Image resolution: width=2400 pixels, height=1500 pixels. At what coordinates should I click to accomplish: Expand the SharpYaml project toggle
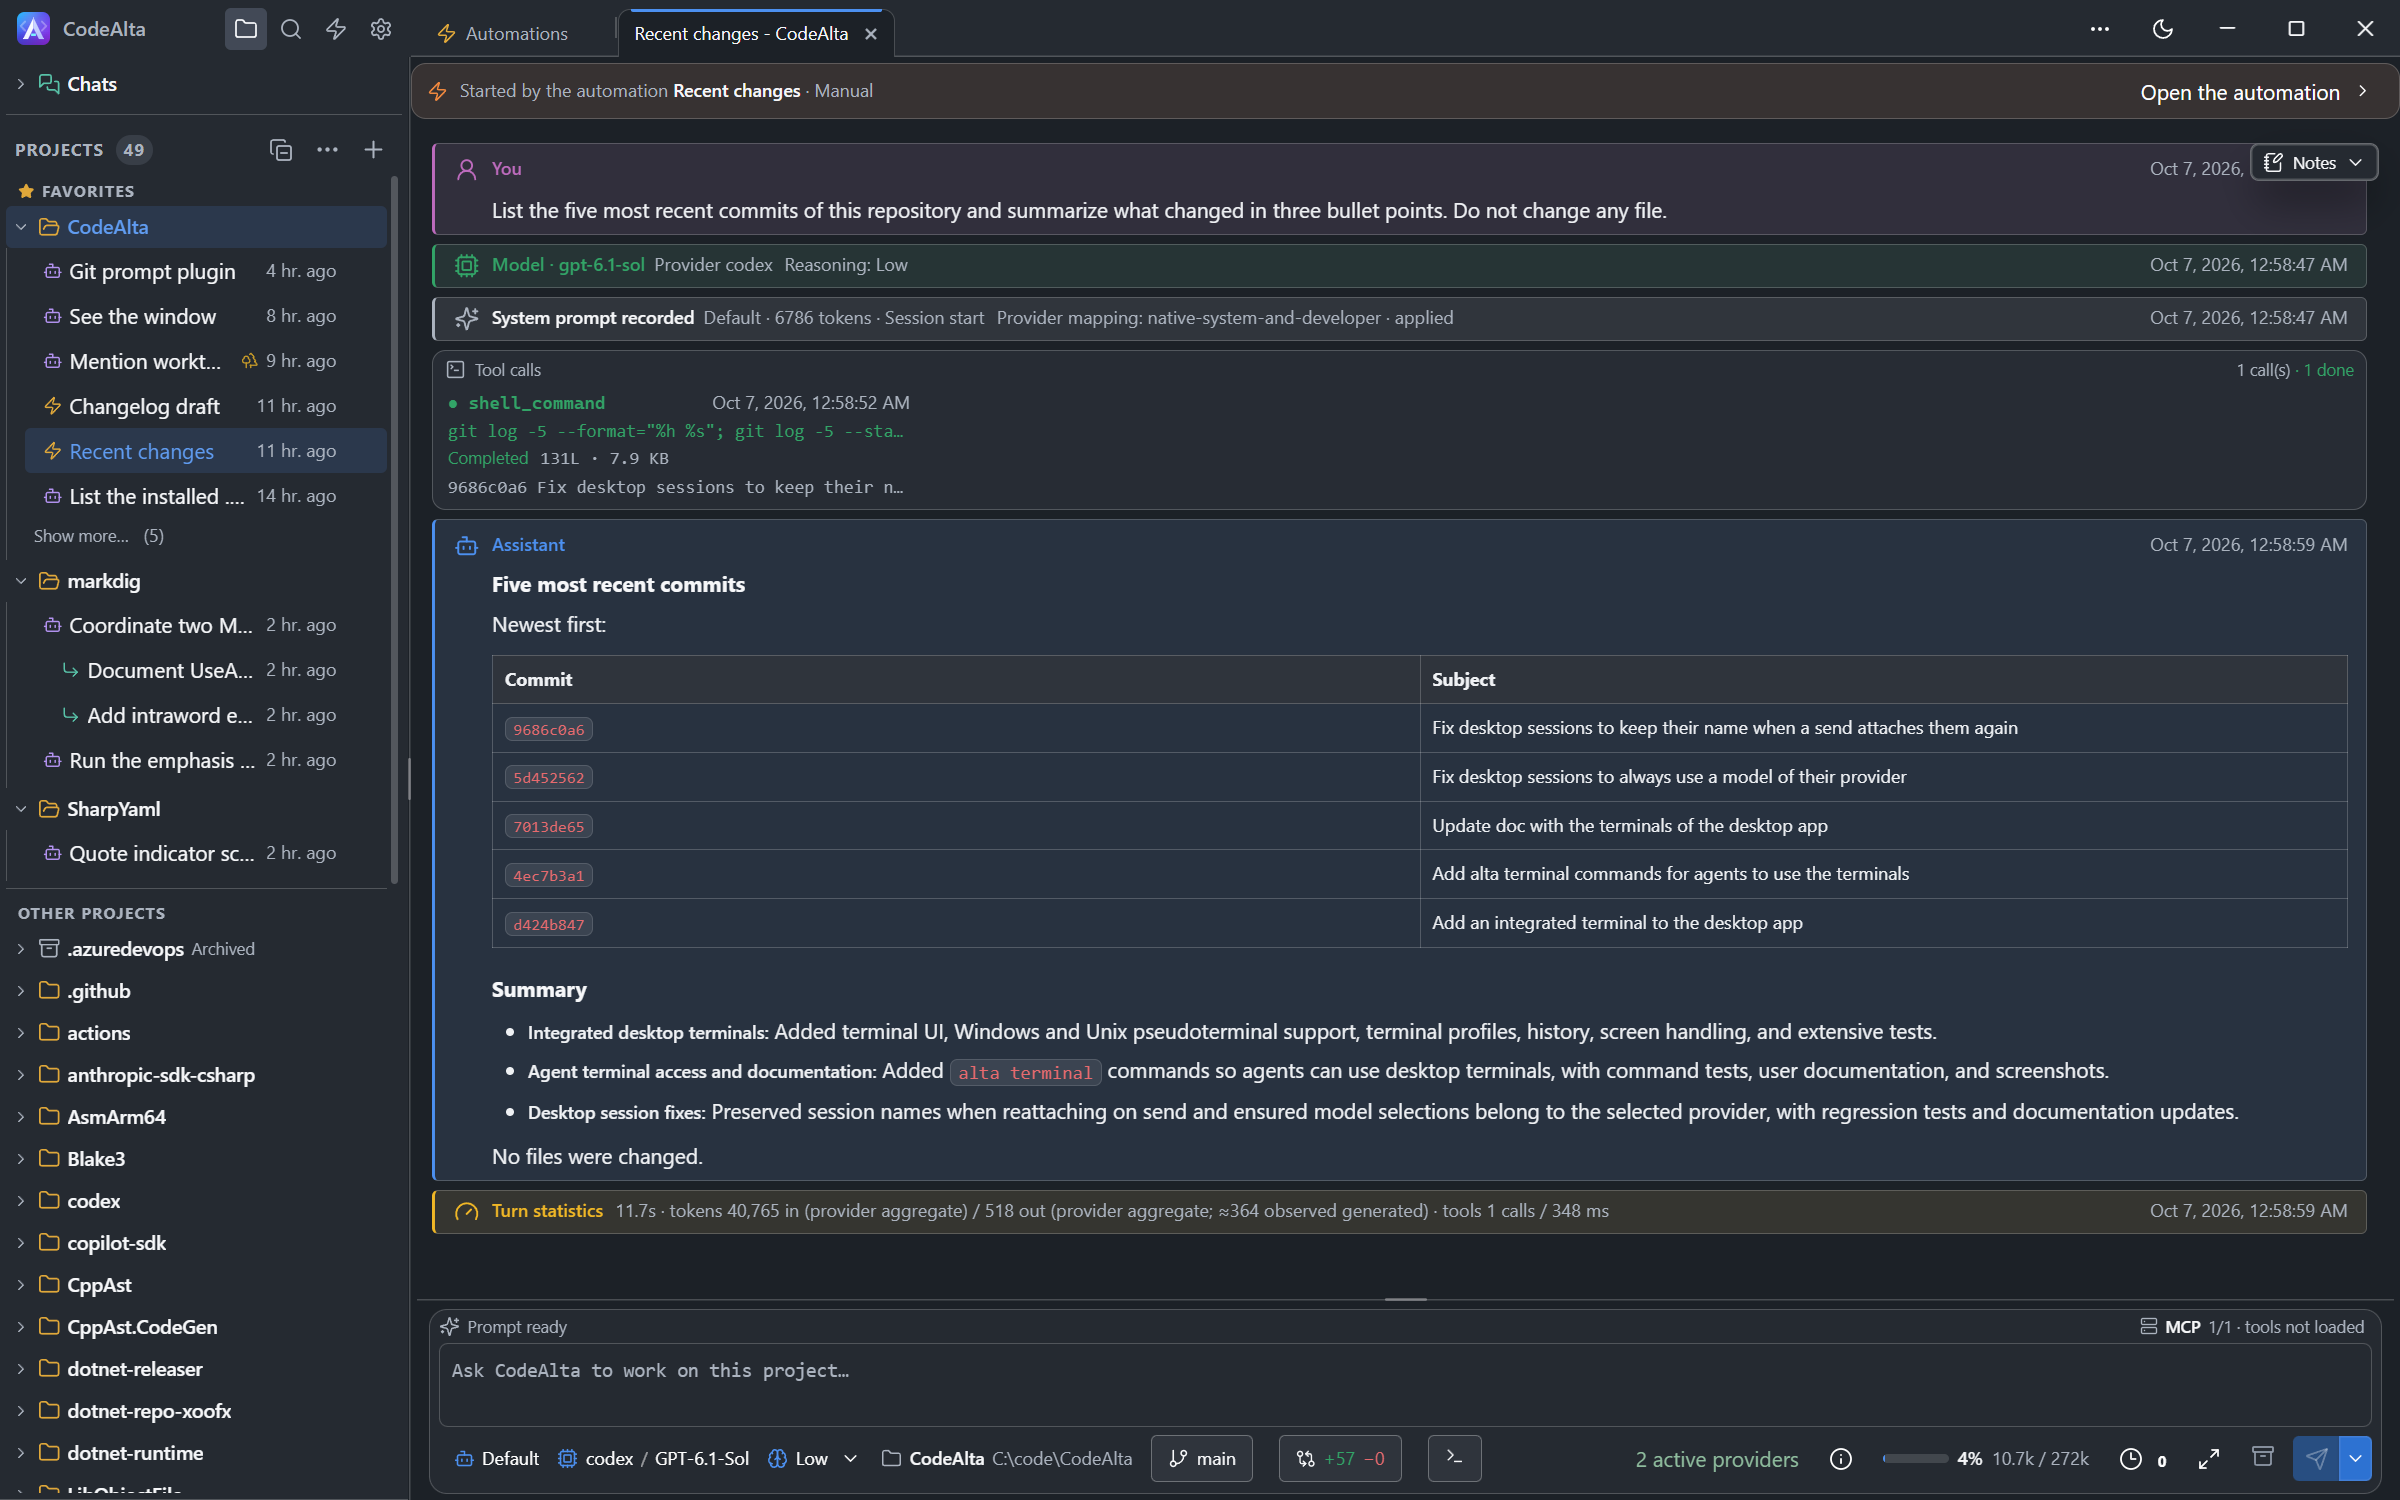coord(21,809)
